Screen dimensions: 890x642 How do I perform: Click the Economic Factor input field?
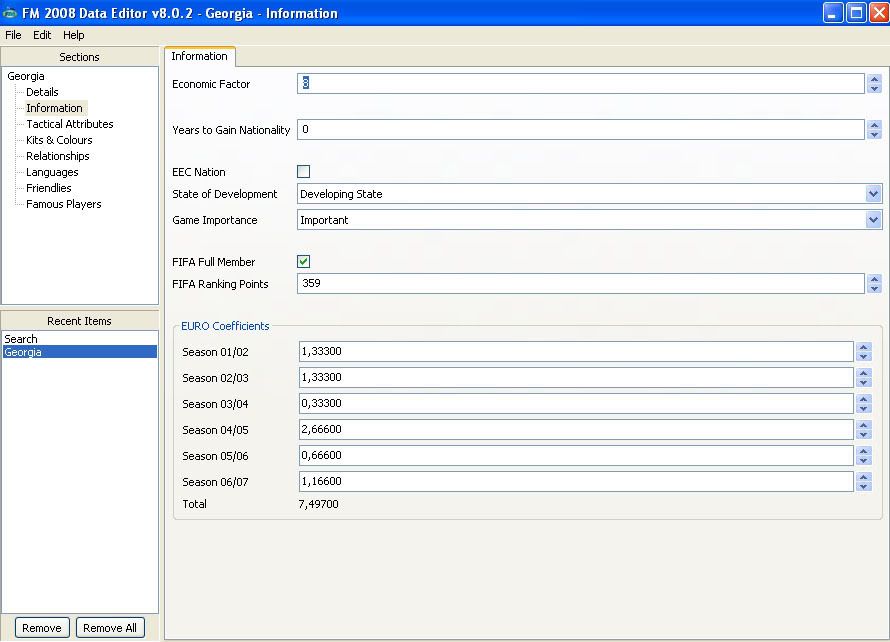(581, 84)
